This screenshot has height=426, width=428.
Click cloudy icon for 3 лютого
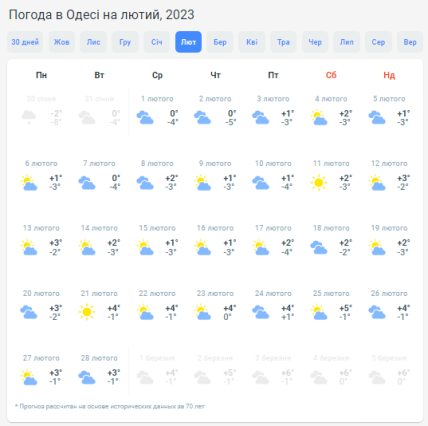click(x=261, y=118)
